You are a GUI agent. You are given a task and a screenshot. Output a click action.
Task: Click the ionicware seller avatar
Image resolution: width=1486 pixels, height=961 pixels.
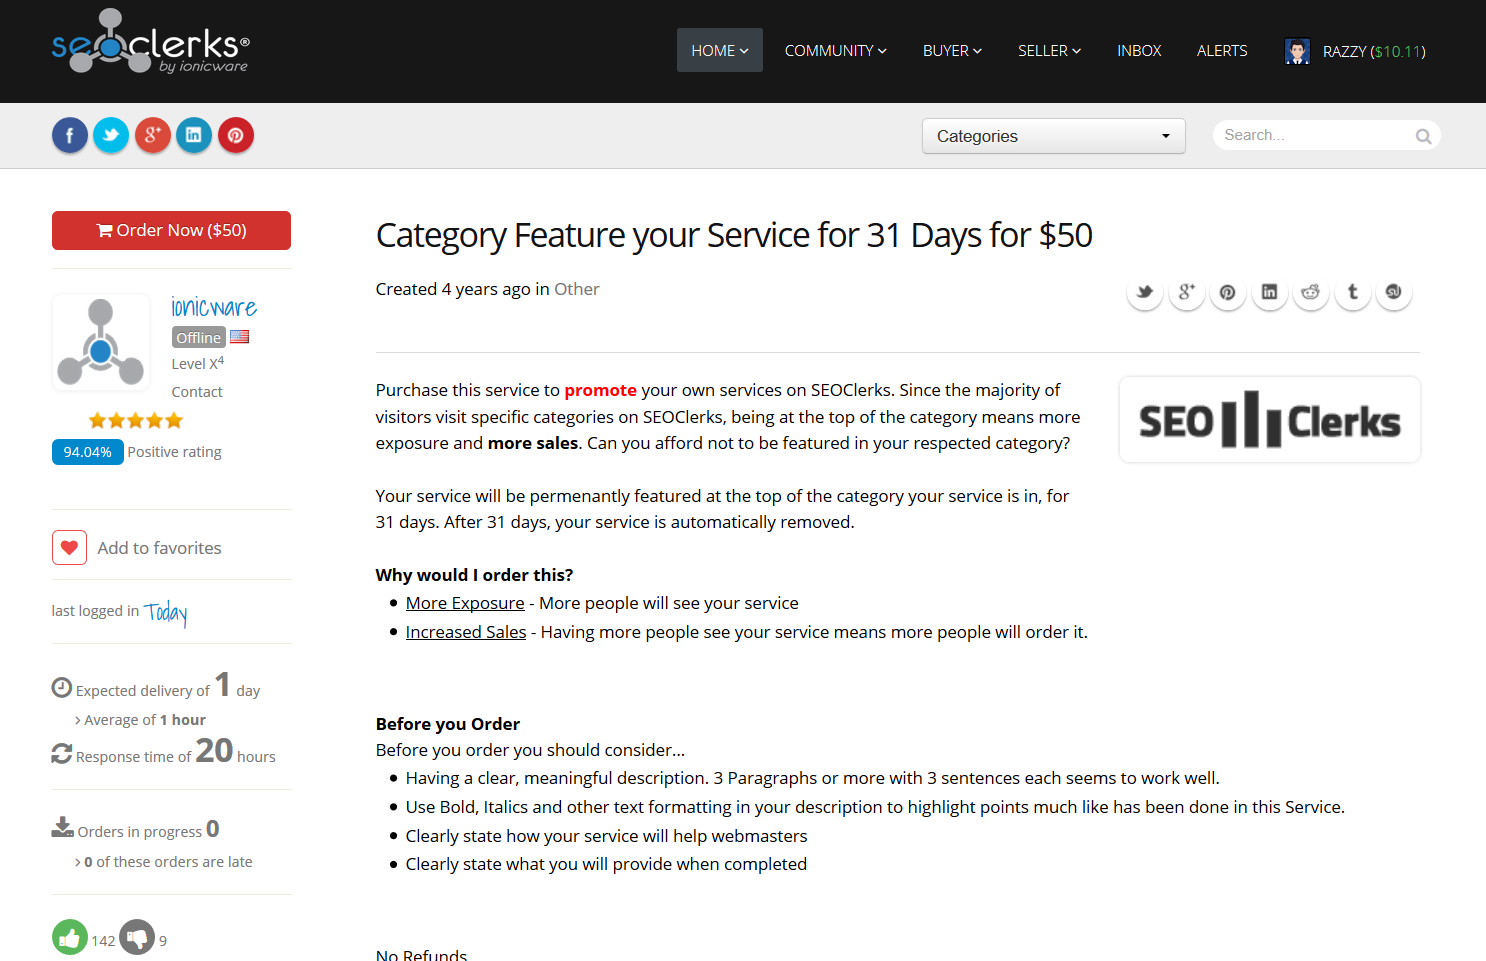click(101, 342)
